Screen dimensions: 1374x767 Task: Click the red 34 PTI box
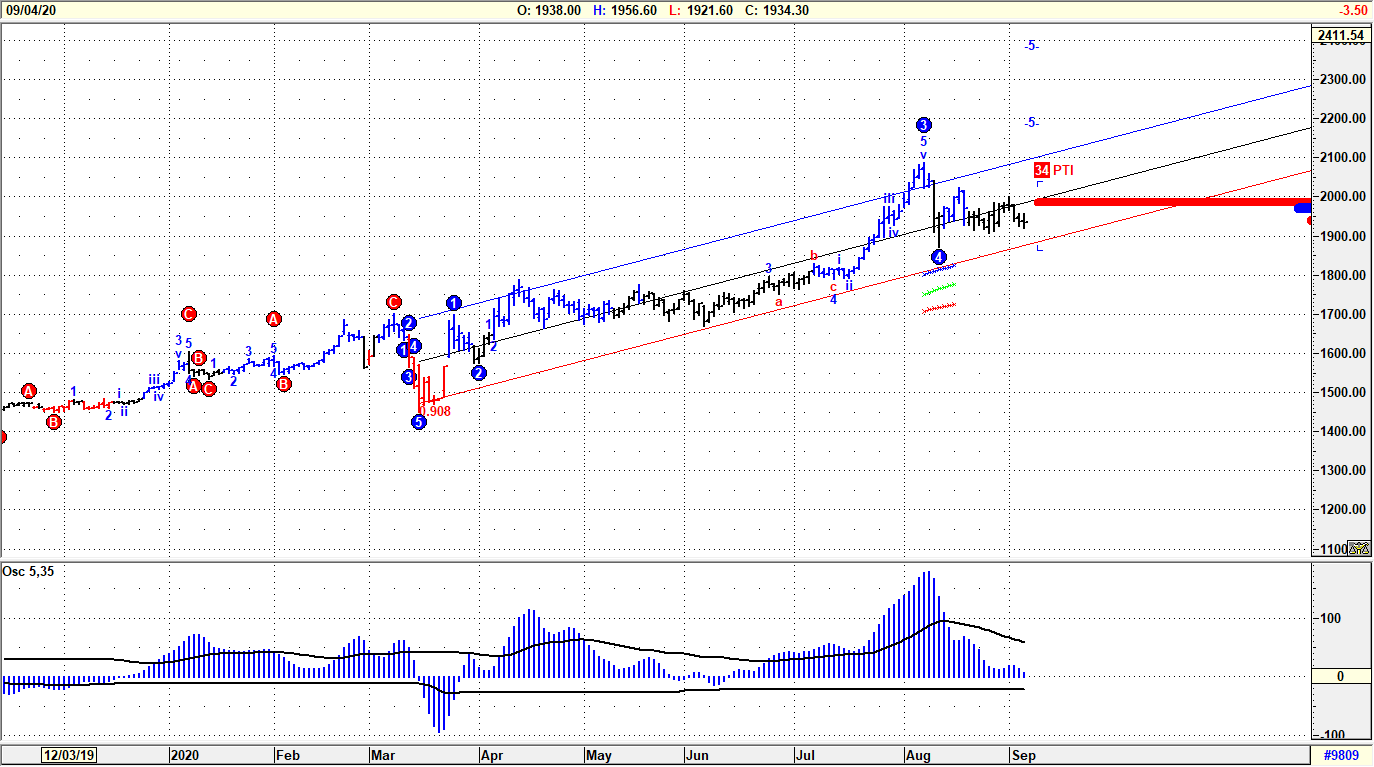tap(1042, 170)
